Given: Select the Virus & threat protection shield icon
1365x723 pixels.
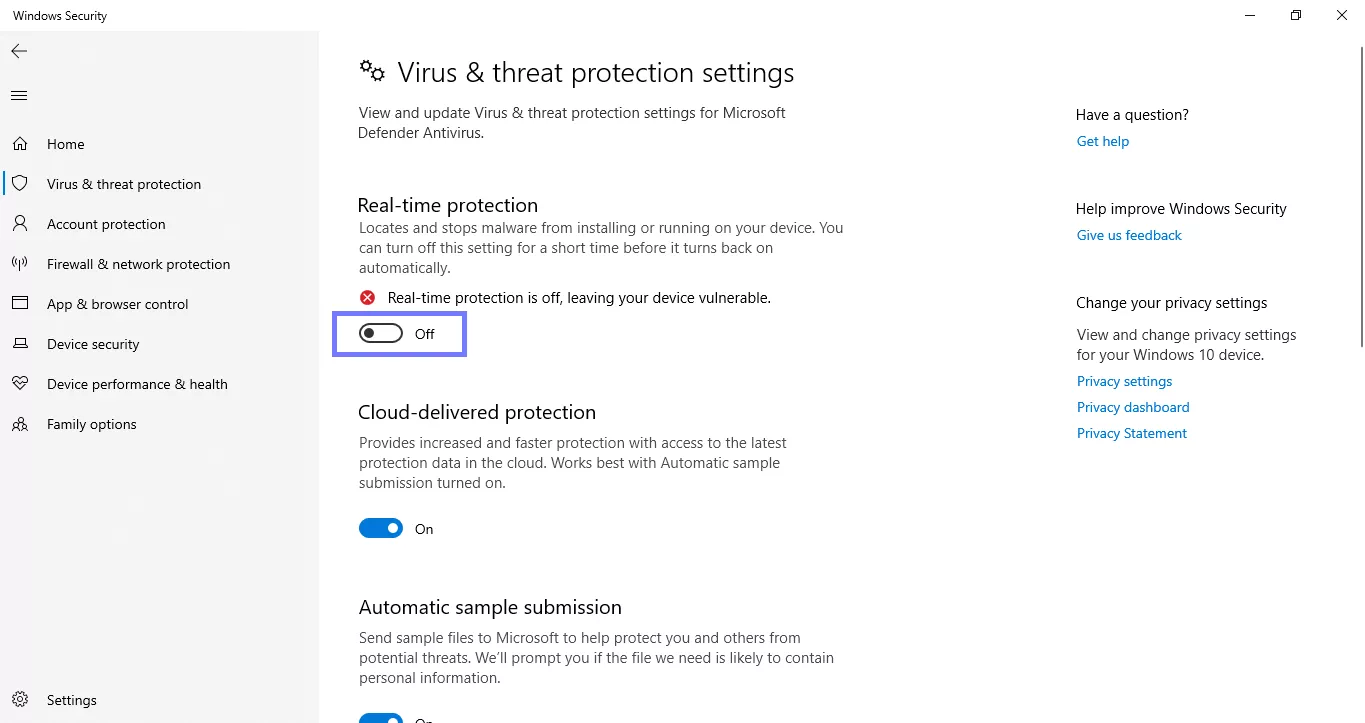Looking at the screenshot, I should click(x=19, y=183).
